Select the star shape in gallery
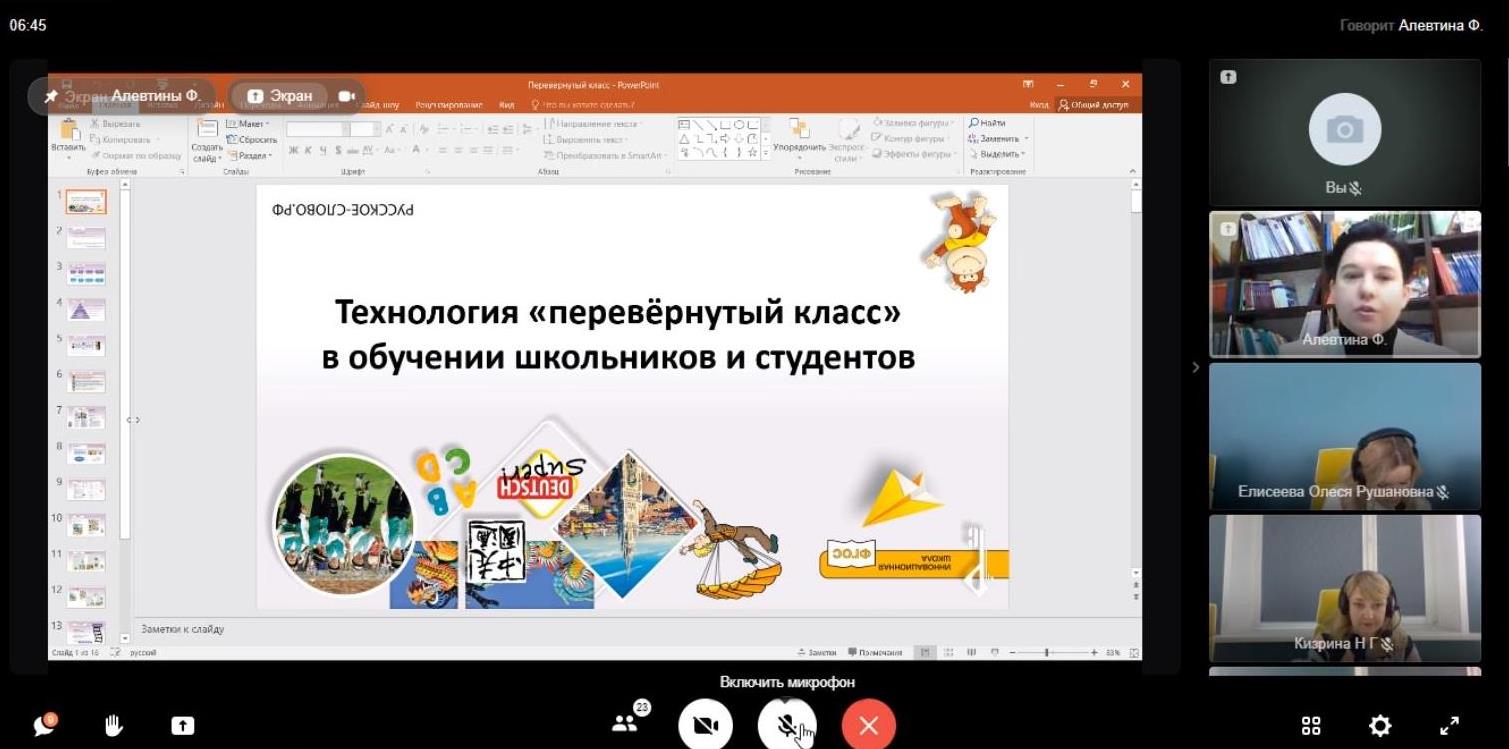Viewport: 1509px width, 749px height. point(752,153)
